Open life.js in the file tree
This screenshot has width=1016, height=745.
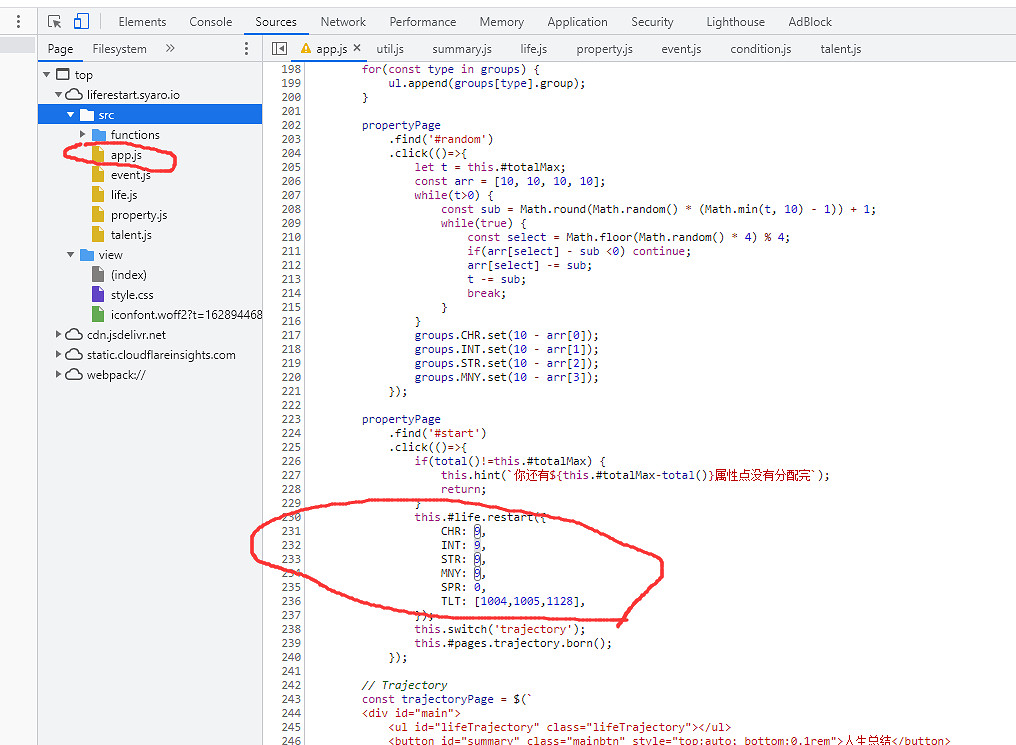pyautogui.click(x=124, y=195)
